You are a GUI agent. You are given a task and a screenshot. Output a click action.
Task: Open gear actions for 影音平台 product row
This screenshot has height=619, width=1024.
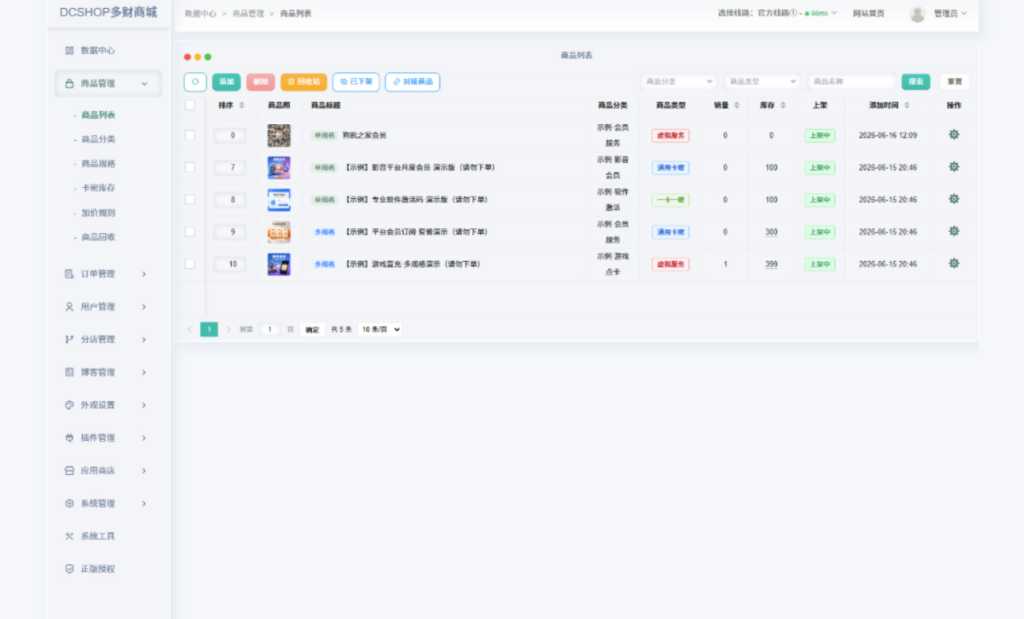(x=953, y=167)
